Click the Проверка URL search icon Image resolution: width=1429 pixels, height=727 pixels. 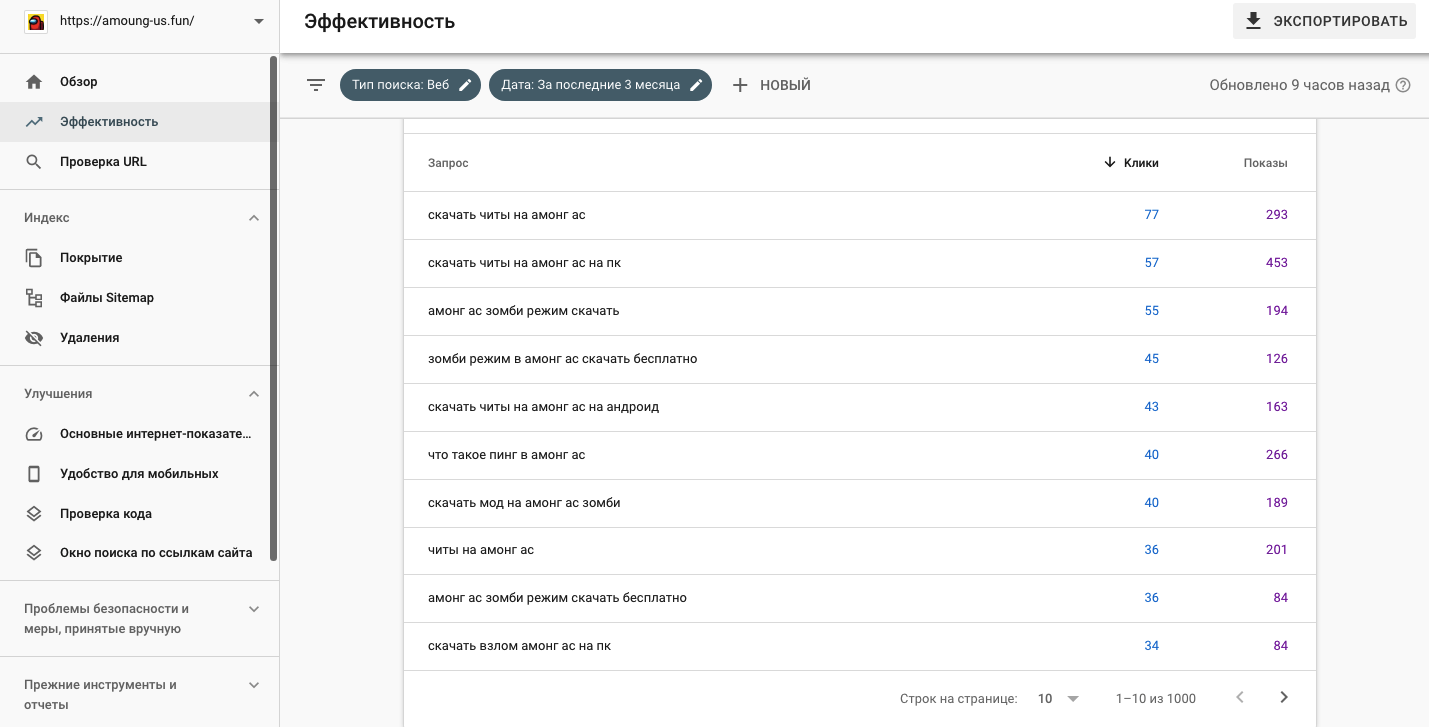(x=34, y=162)
